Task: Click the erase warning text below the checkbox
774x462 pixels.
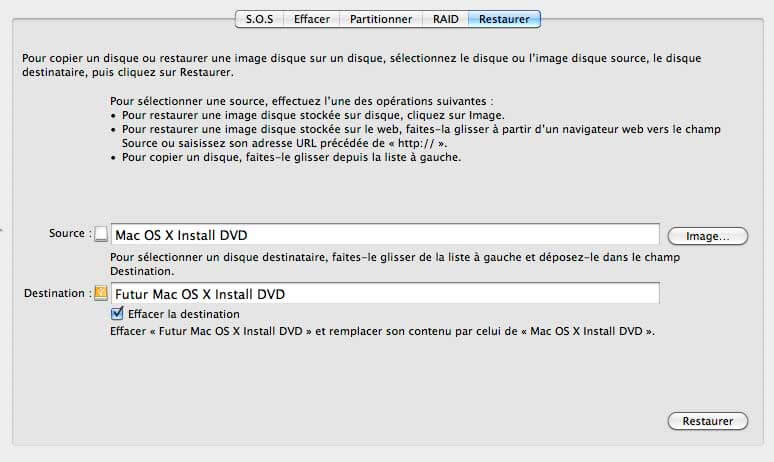Action: [x=382, y=330]
